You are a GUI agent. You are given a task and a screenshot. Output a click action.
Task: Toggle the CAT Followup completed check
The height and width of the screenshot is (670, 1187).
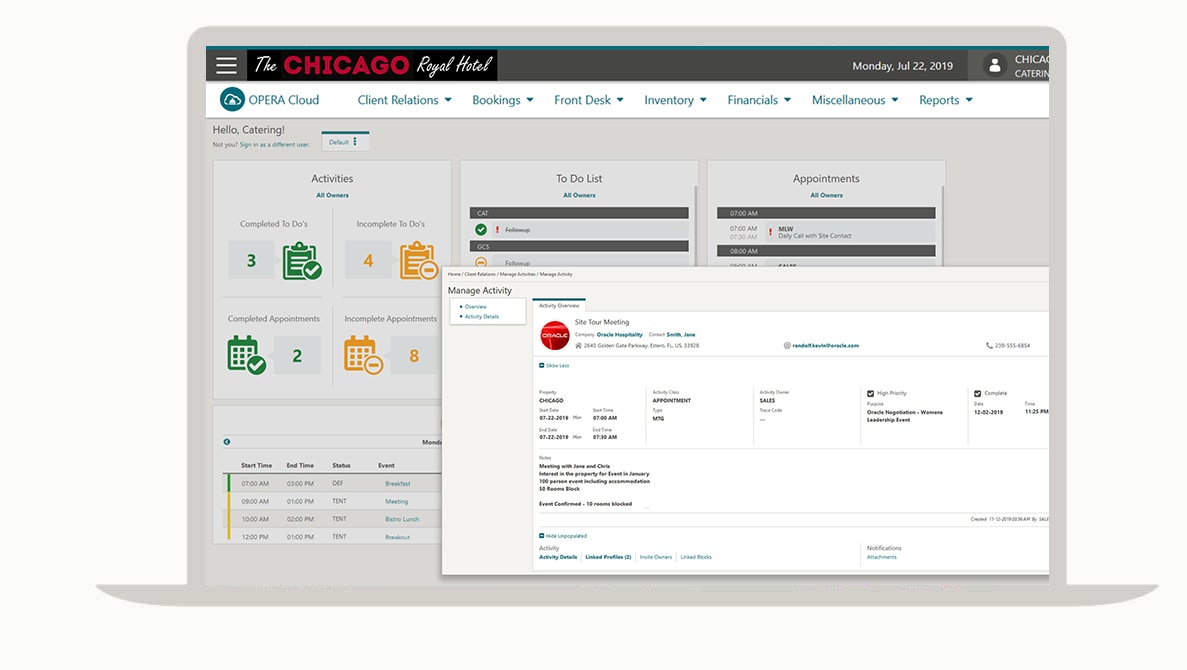tap(481, 229)
